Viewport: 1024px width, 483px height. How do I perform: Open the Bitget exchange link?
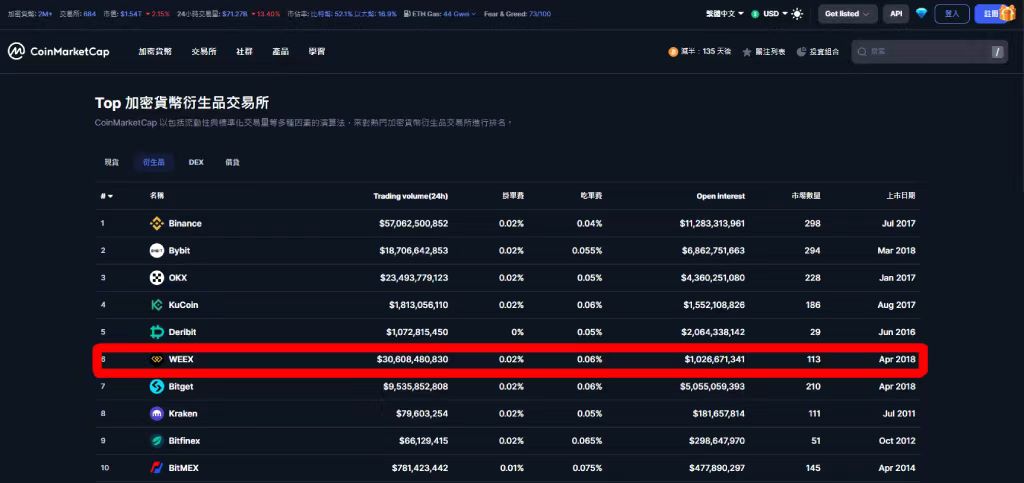(x=181, y=386)
